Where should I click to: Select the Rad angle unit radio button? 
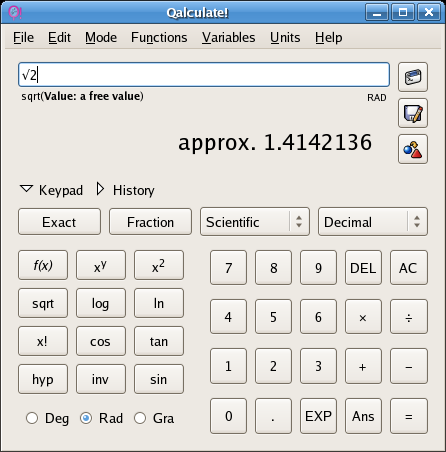(x=86, y=418)
